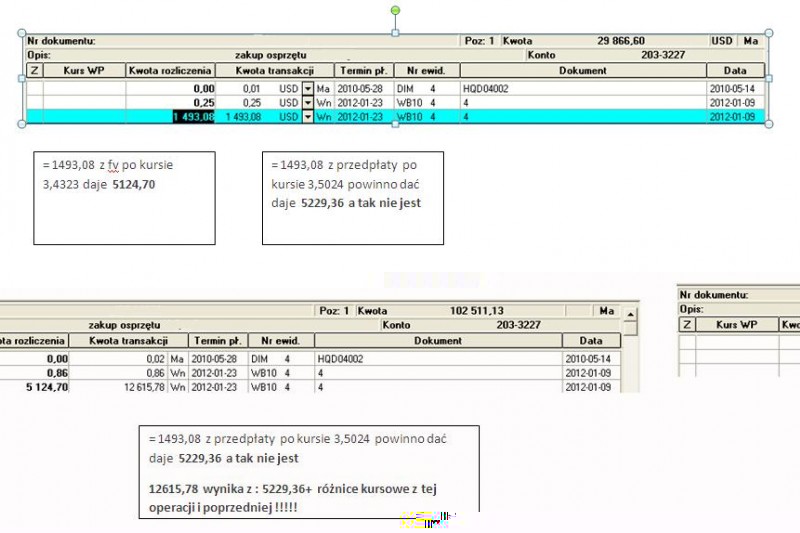Click the 203-3227 Konto value in the upper table
The width and height of the screenshot is (800, 533).
663,55
